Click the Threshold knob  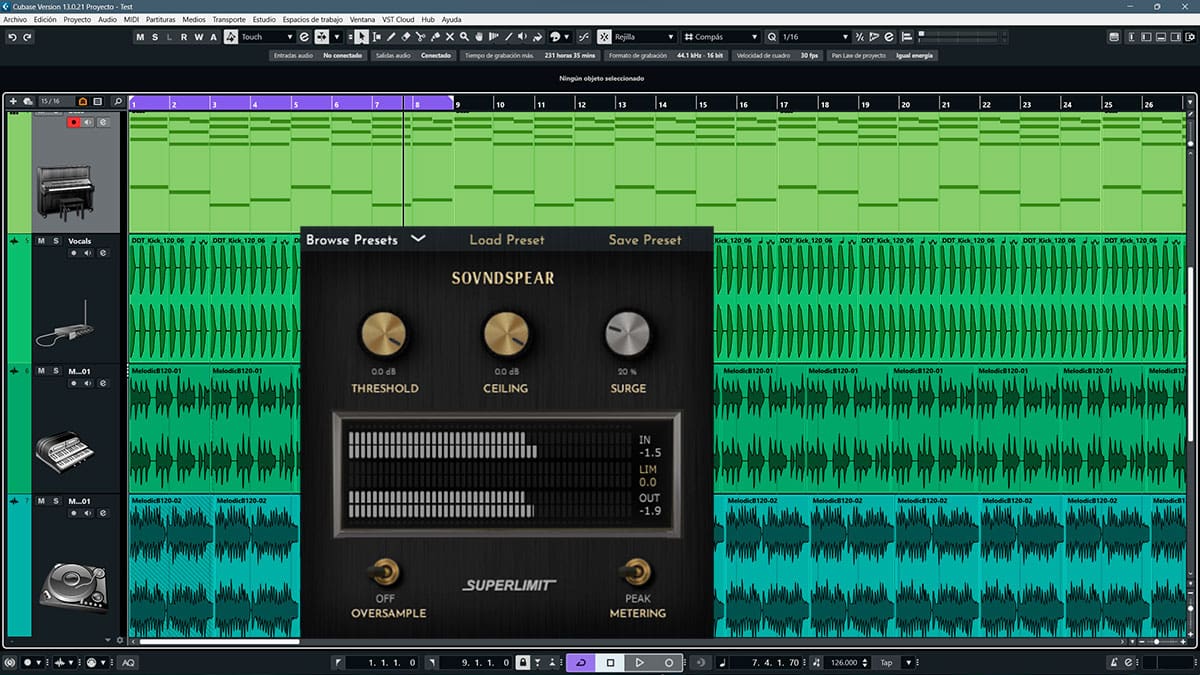tap(384, 334)
